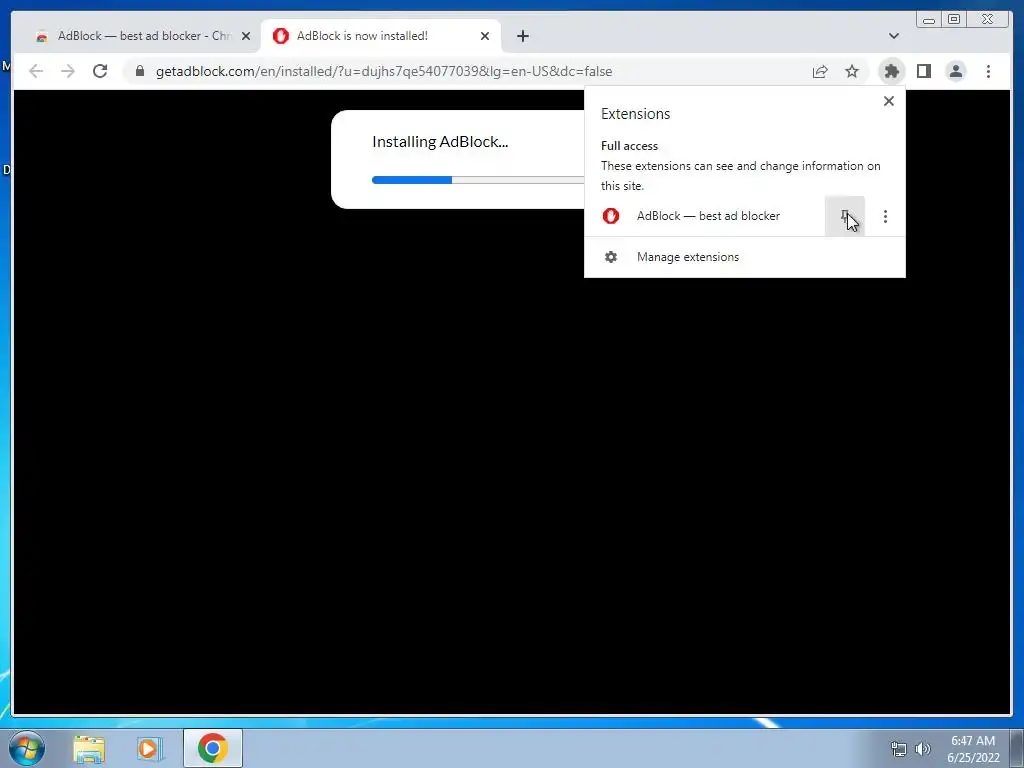Minimize the Chrome window

[929, 19]
